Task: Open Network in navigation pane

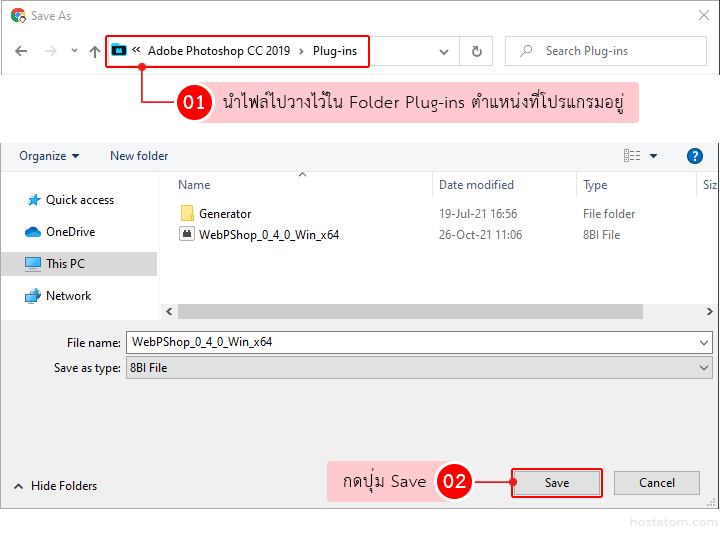Action: pos(68,296)
